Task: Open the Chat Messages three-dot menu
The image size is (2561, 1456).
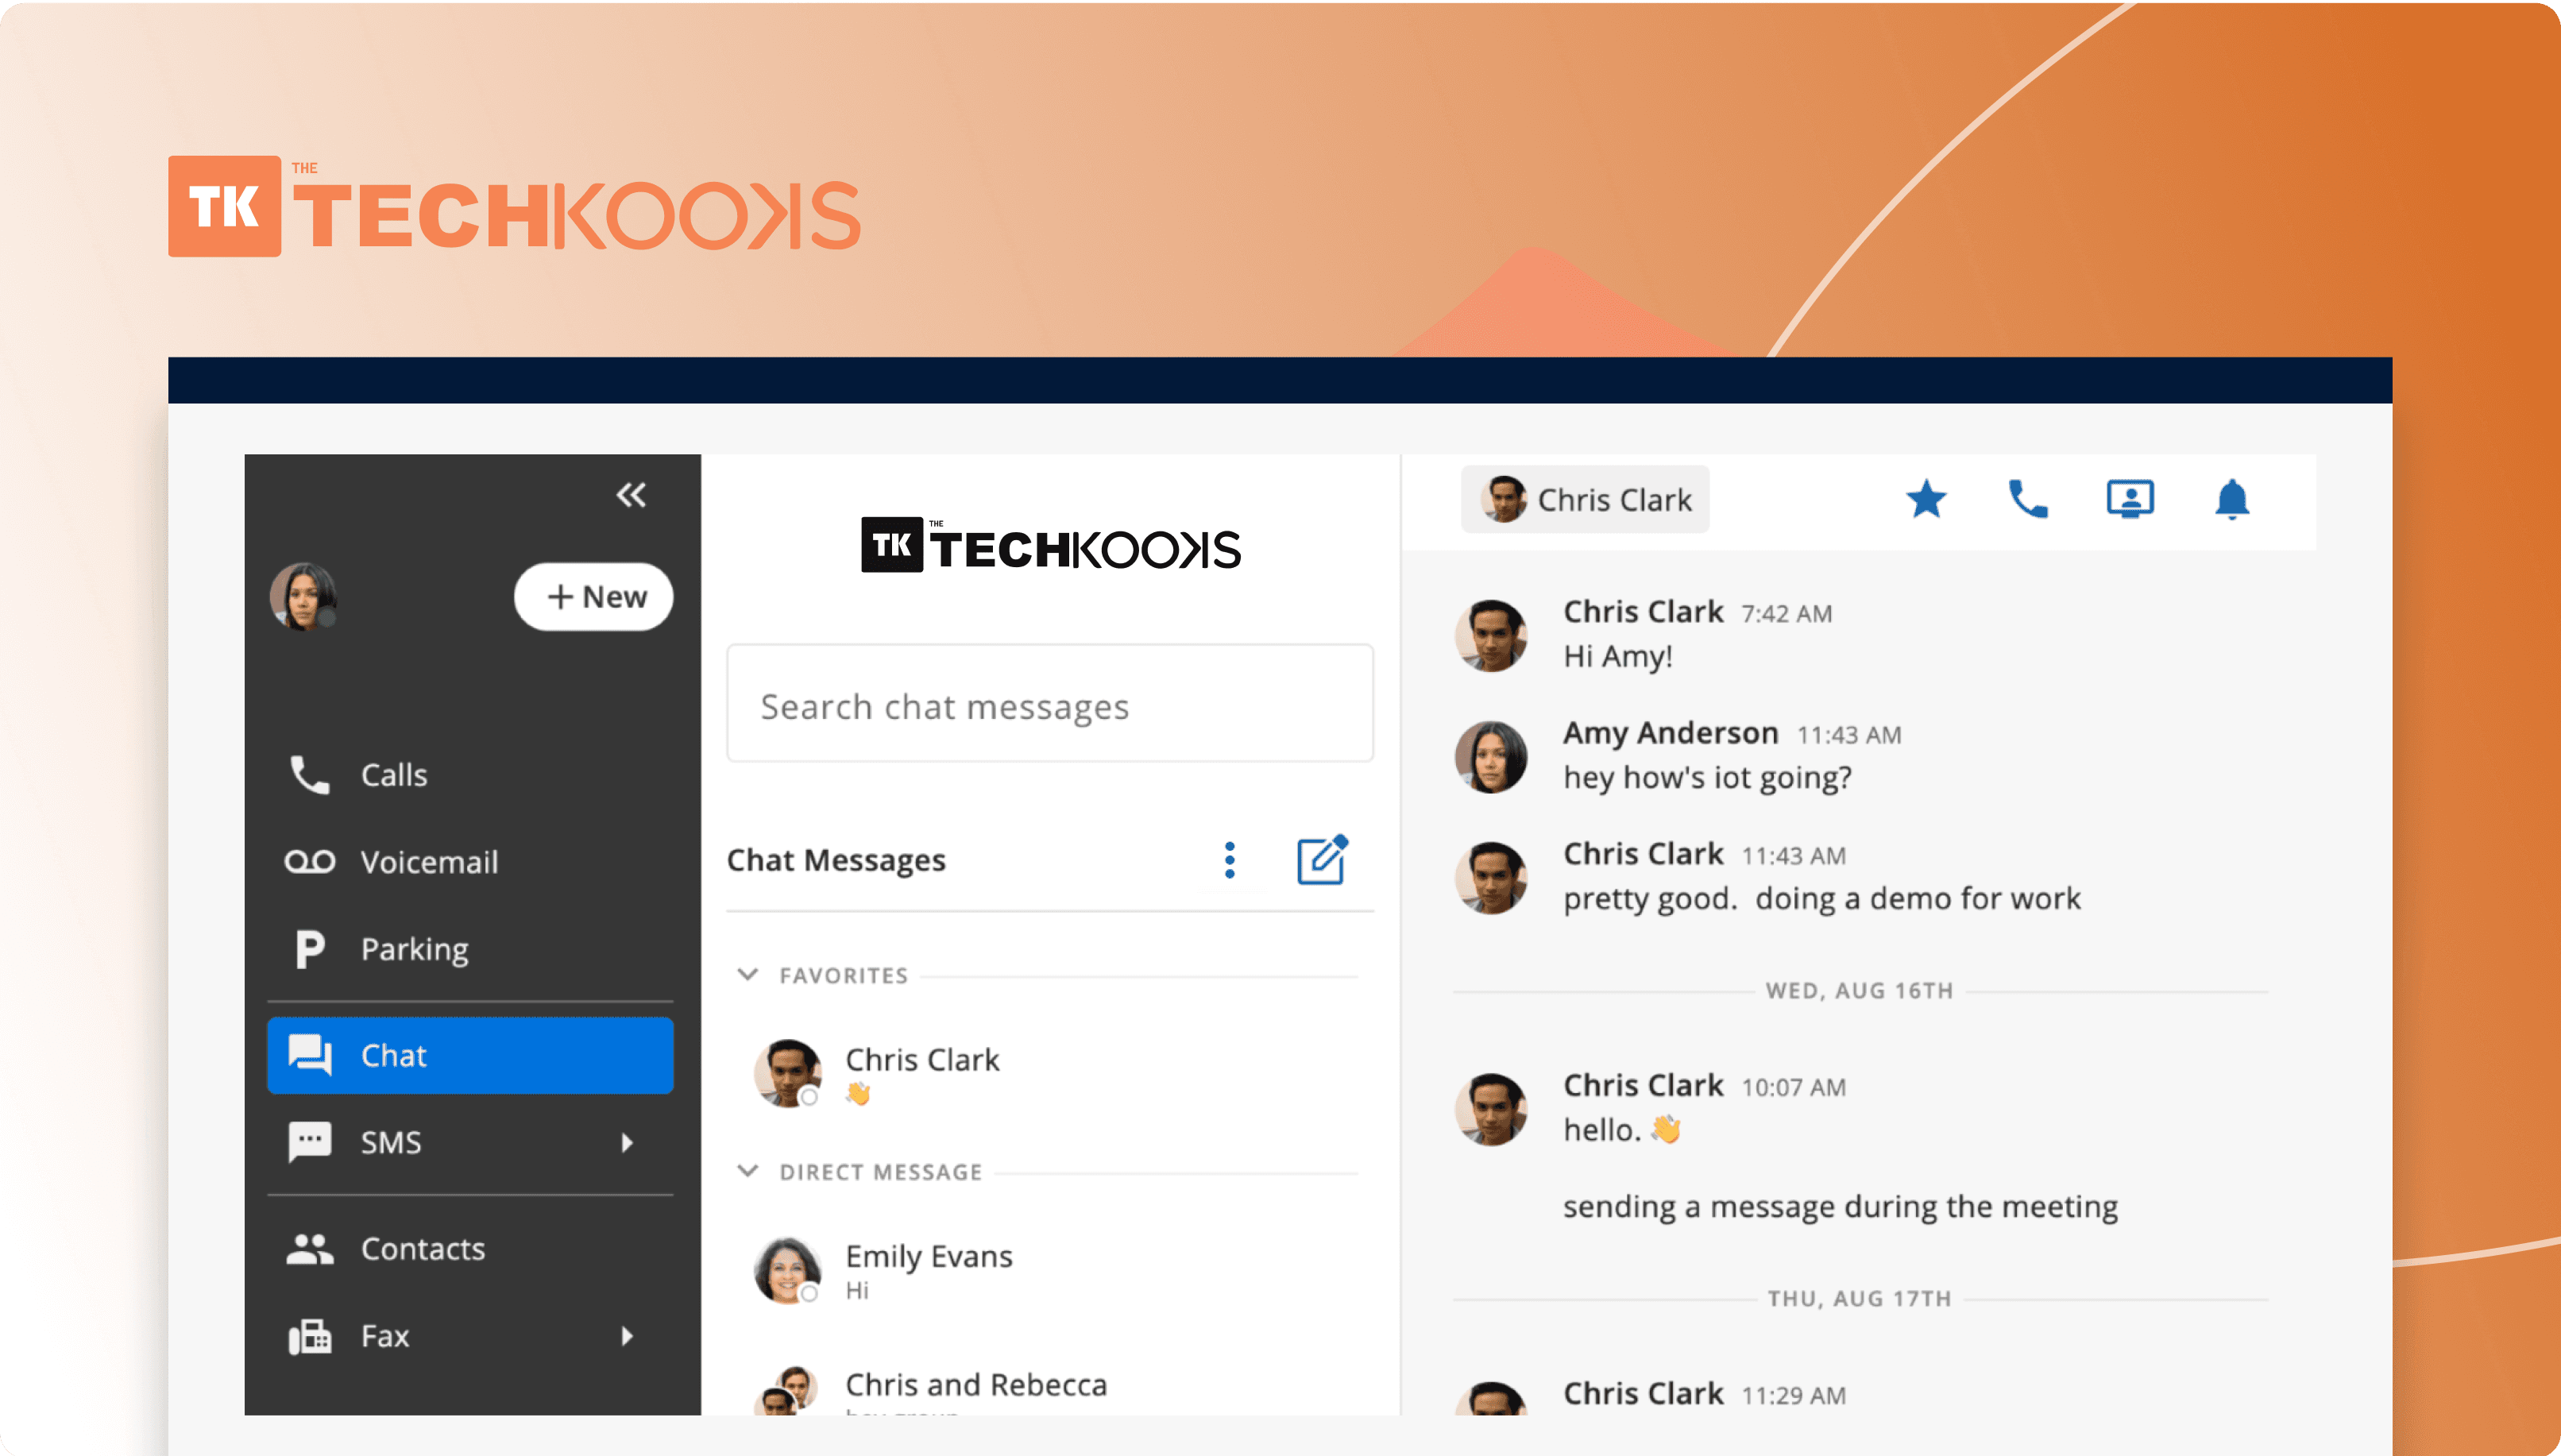Action: pyautogui.click(x=1230, y=860)
